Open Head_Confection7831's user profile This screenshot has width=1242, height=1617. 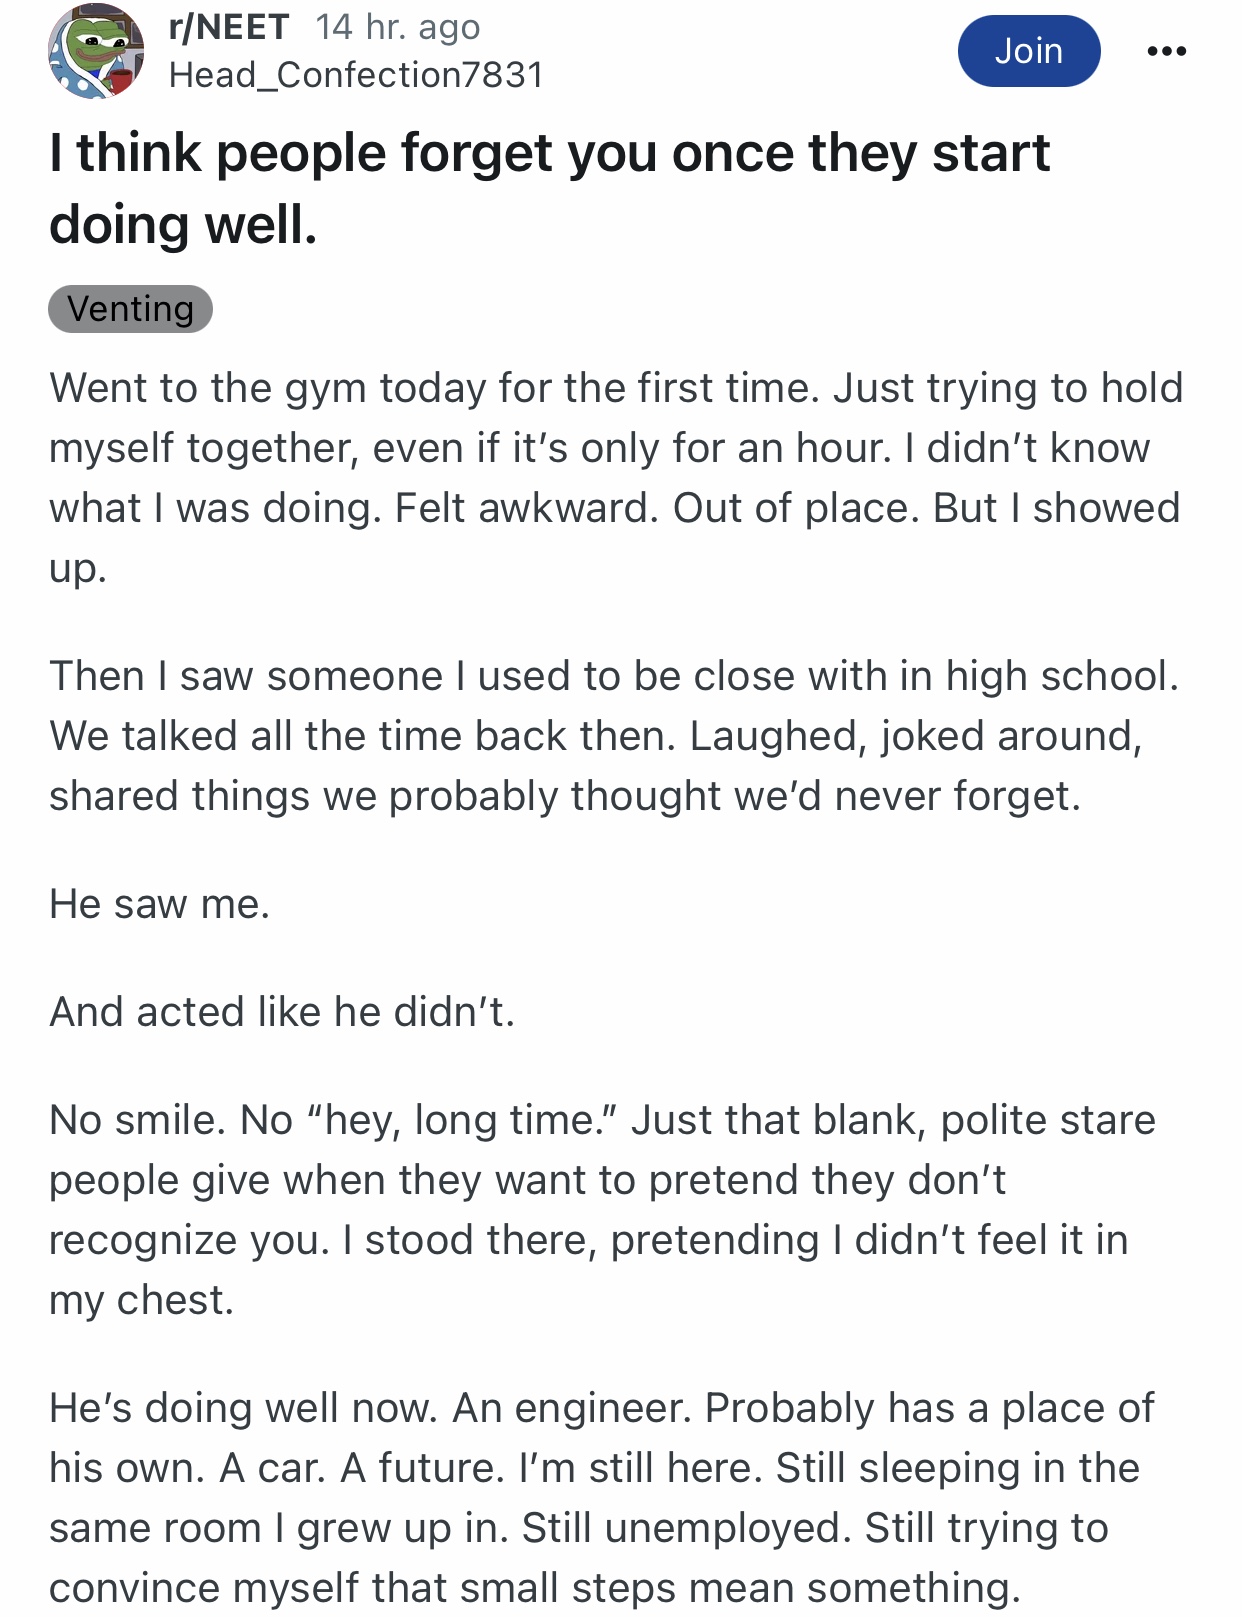(356, 75)
